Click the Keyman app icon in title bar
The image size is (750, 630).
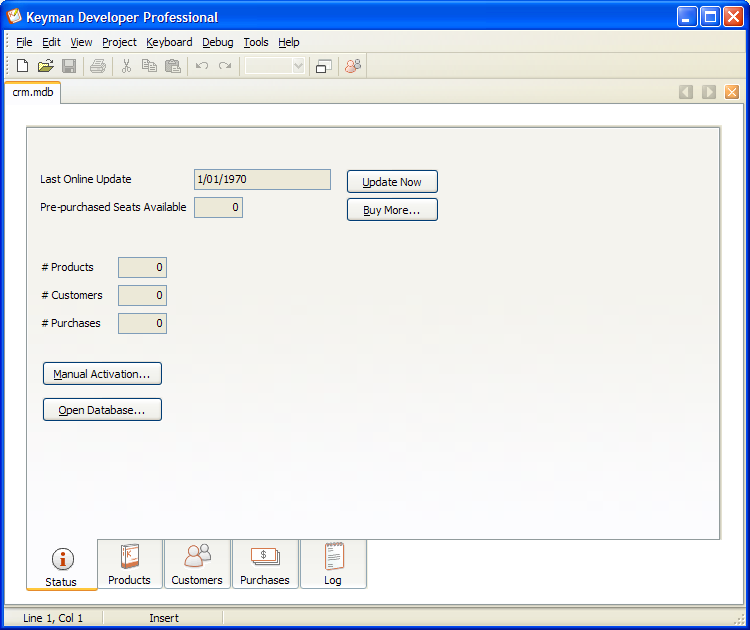[14, 17]
